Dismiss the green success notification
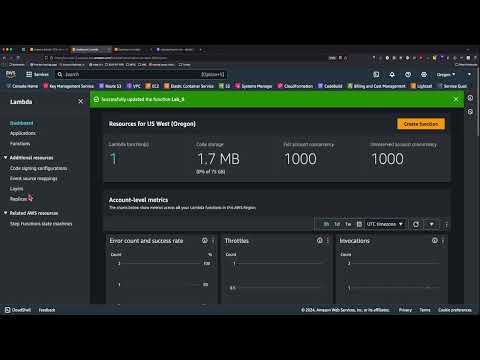This screenshot has width=480, height=360. (456, 99)
